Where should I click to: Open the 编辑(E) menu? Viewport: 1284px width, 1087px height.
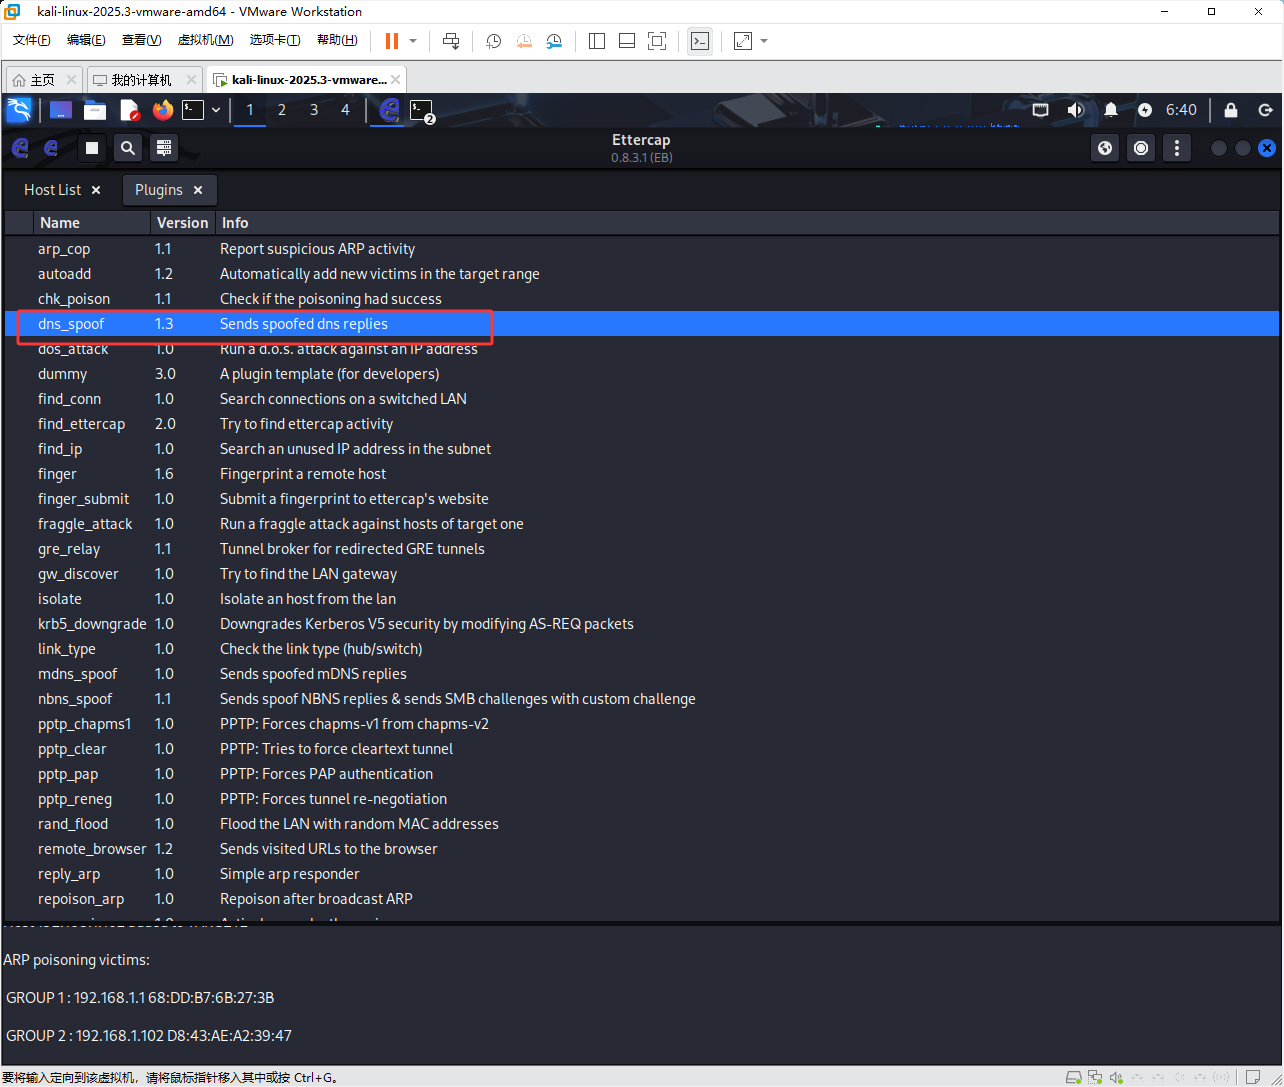pos(86,40)
